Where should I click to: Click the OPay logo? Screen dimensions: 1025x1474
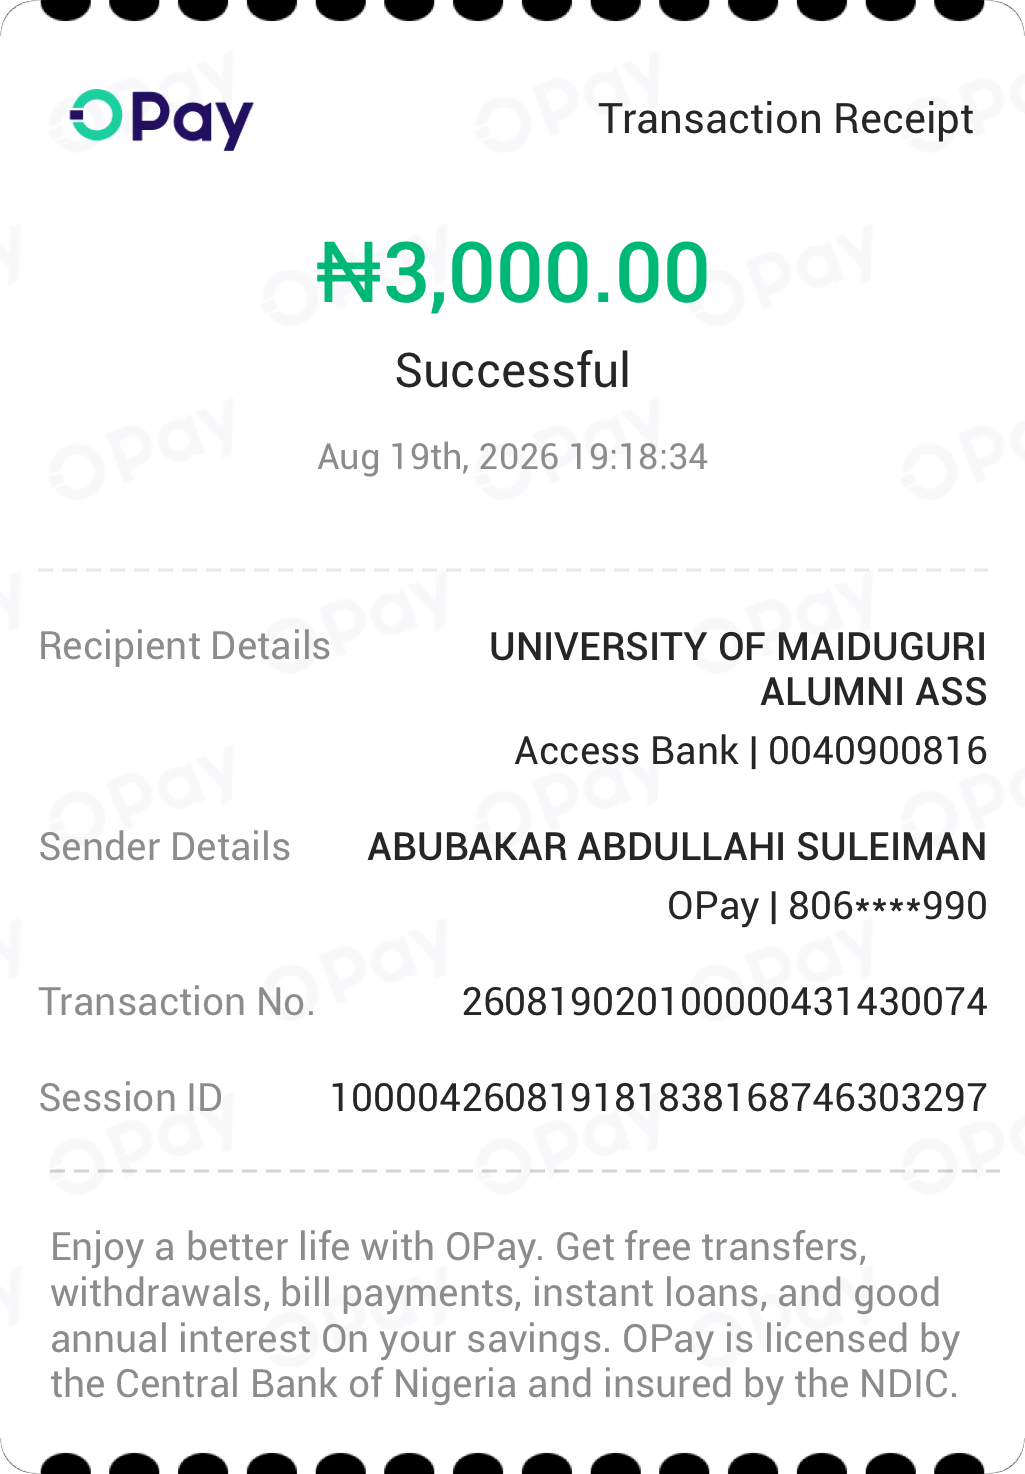161,119
